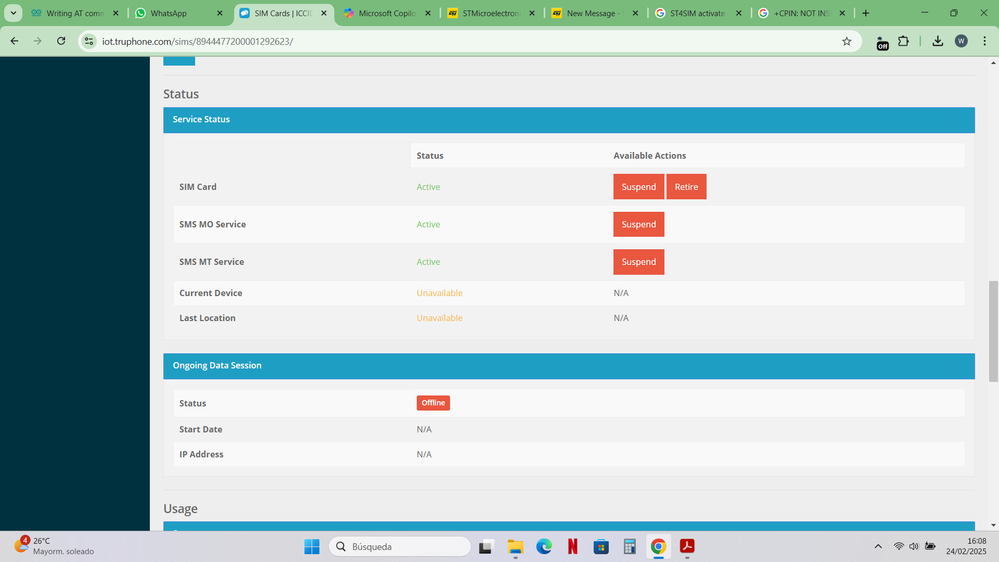Open the extension showing Off badge

[882, 42]
